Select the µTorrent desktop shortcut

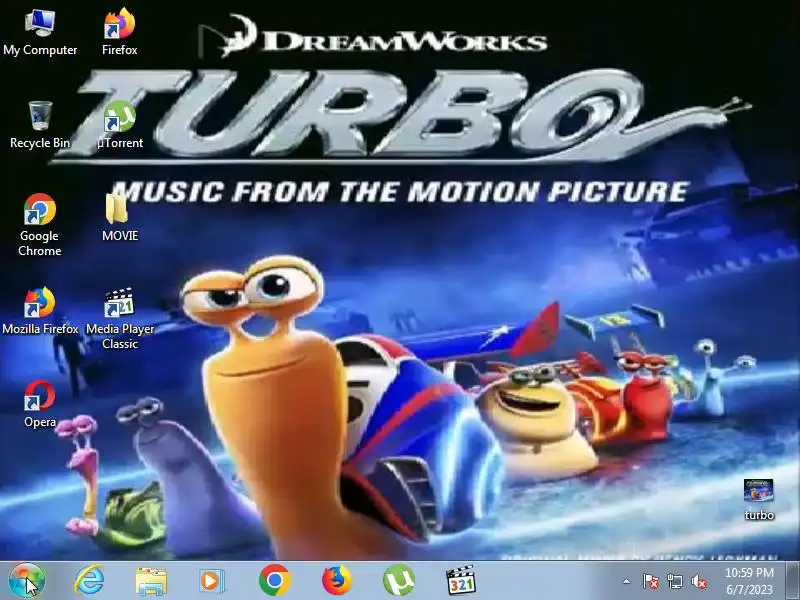pos(120,125)
